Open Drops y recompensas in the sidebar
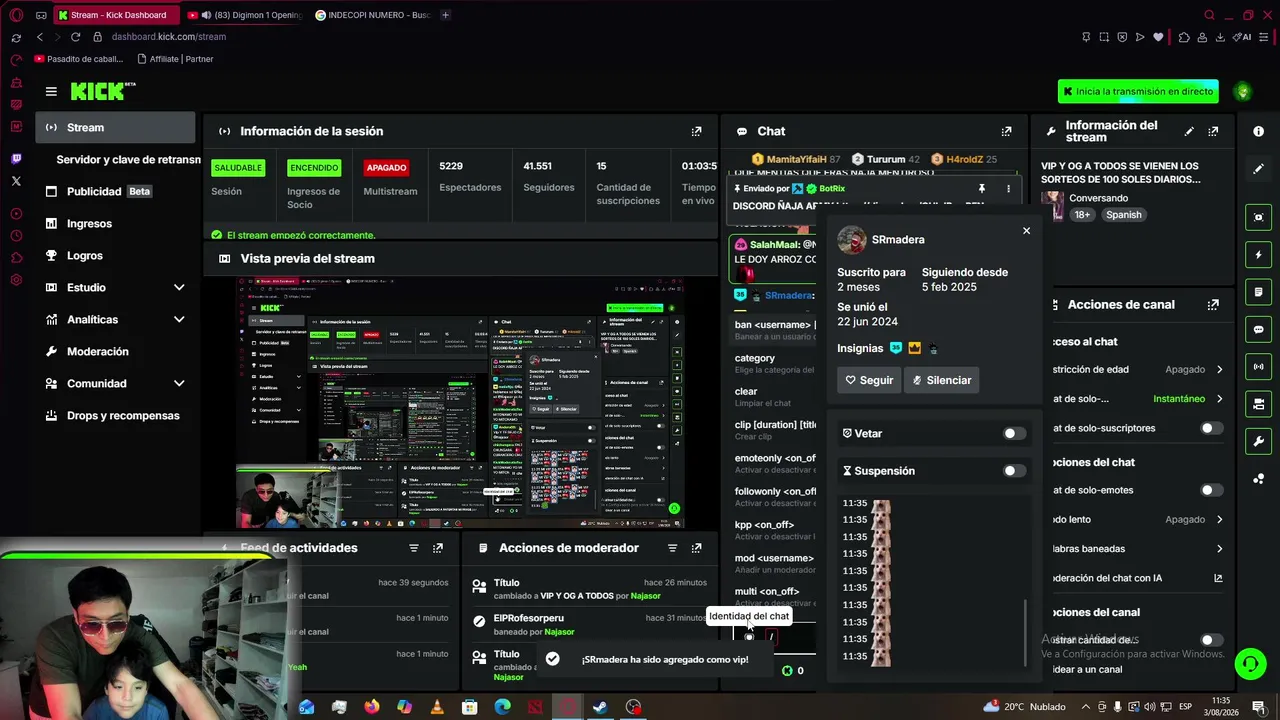 (x=116, y=415)
